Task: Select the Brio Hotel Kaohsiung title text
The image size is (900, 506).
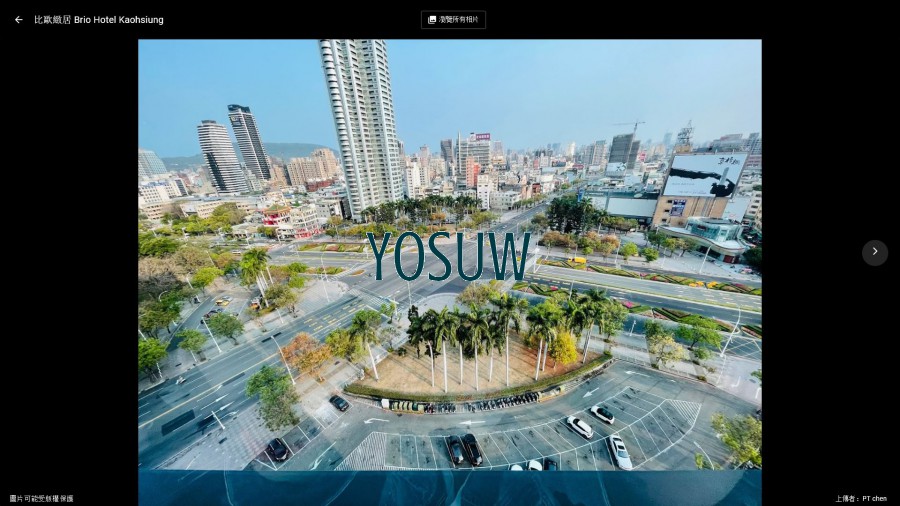Action: click(x=118, y=20)
